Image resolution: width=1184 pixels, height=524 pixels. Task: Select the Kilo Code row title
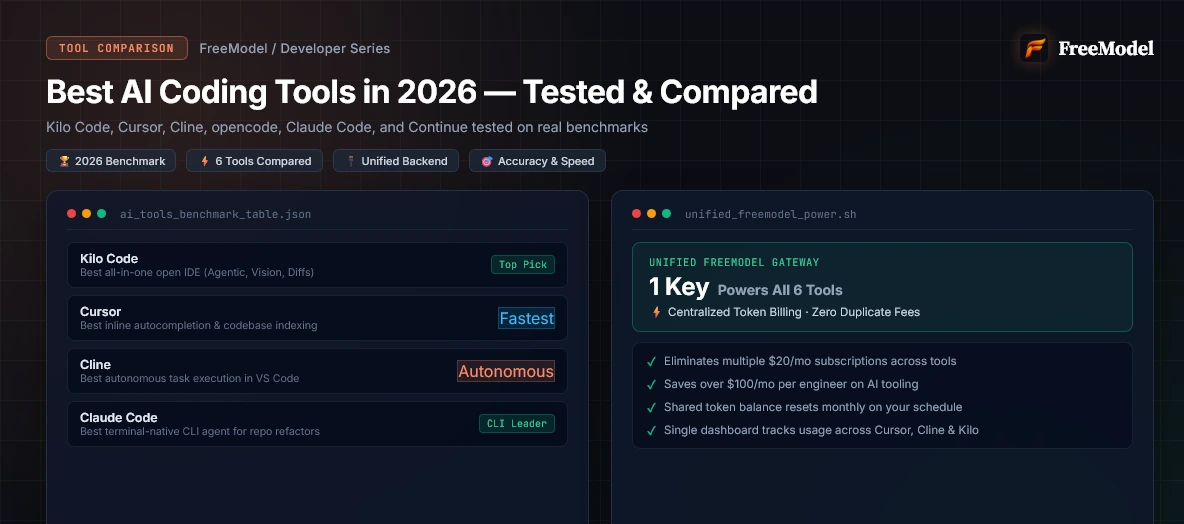click(109, 258)
